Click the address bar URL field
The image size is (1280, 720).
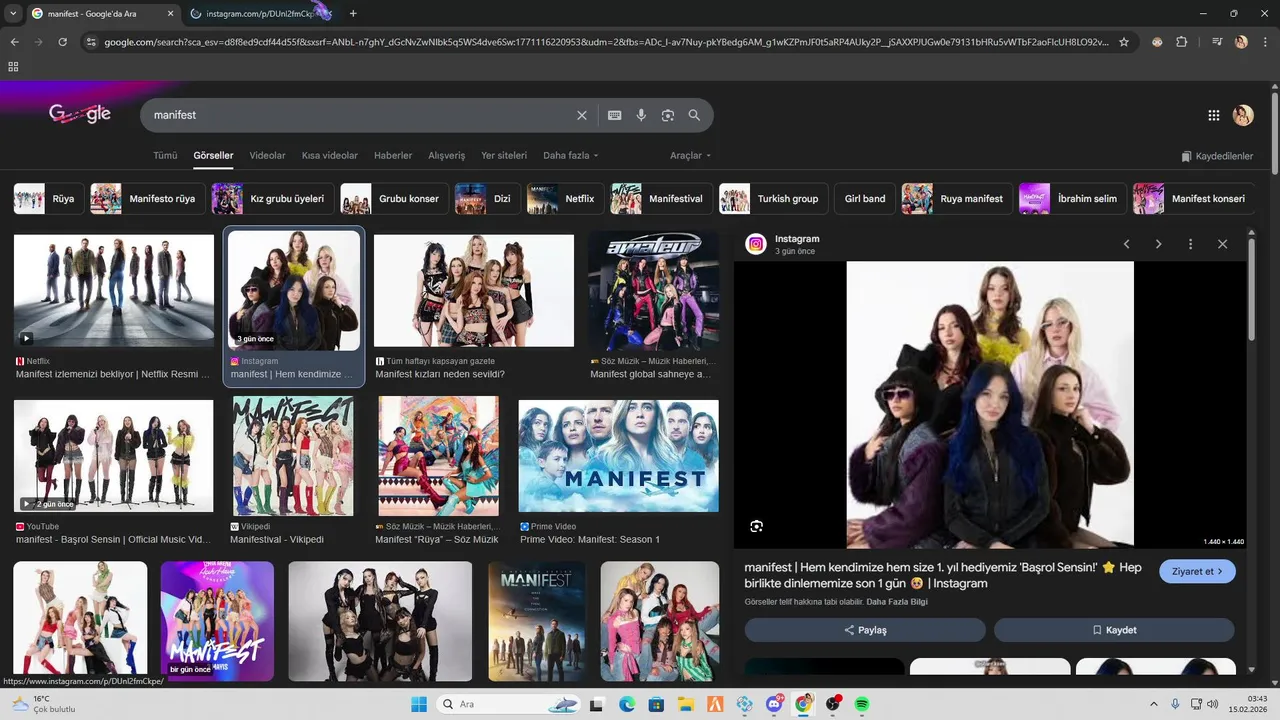pyautogui.click(x=605, y=42)
